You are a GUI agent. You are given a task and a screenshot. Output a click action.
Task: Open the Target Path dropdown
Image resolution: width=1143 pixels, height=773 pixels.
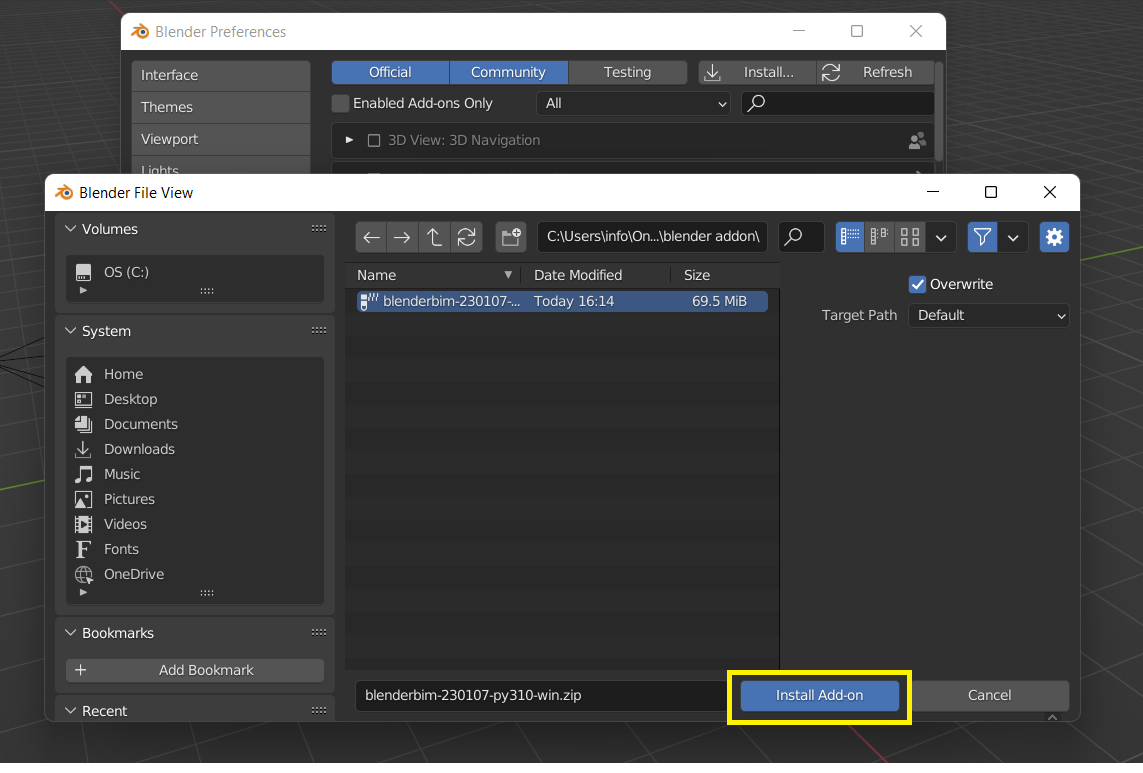988,315
